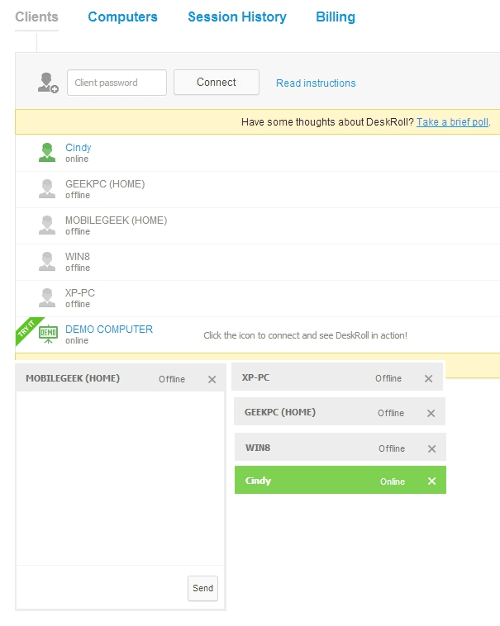
Task: Open the Session History tab
Action: (237, 17)
